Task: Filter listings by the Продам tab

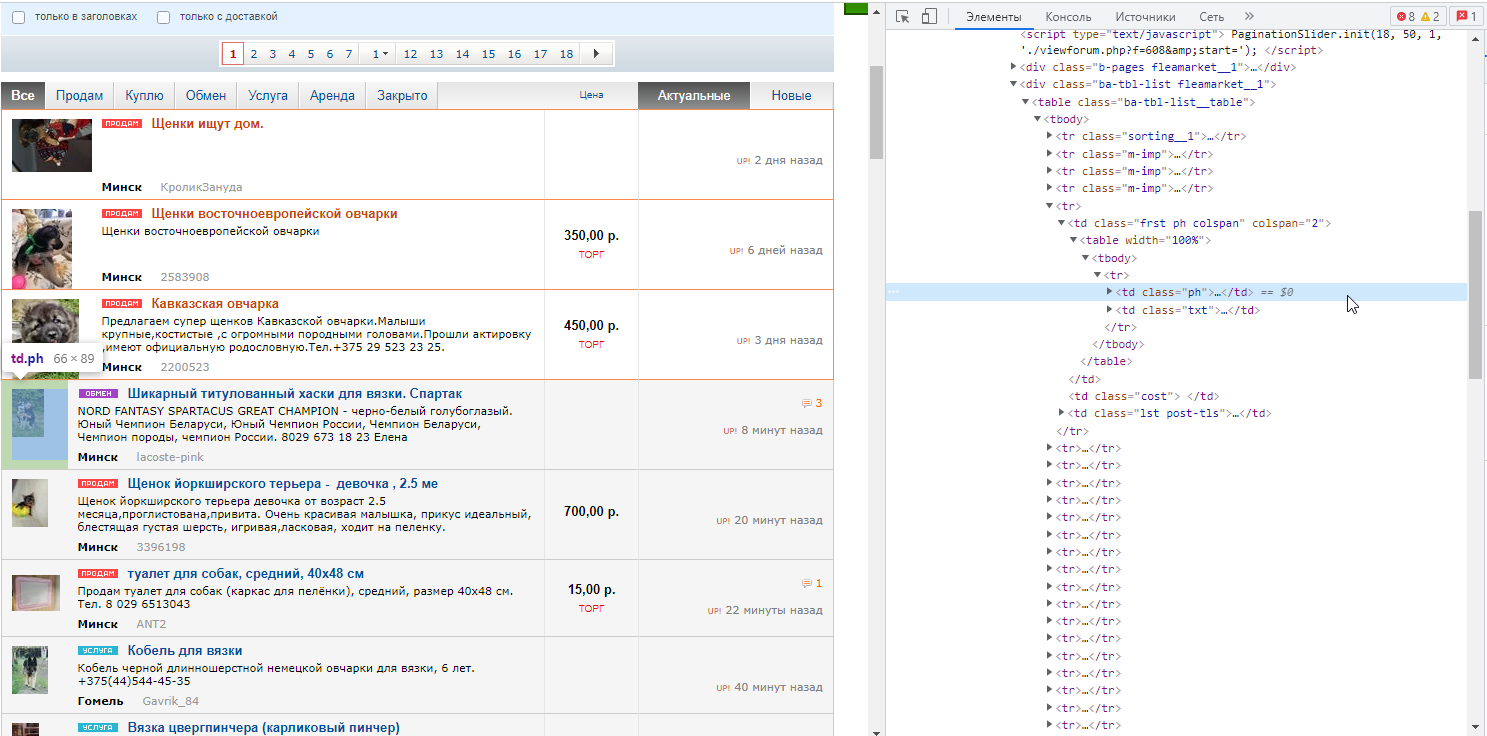Action: 79,96
